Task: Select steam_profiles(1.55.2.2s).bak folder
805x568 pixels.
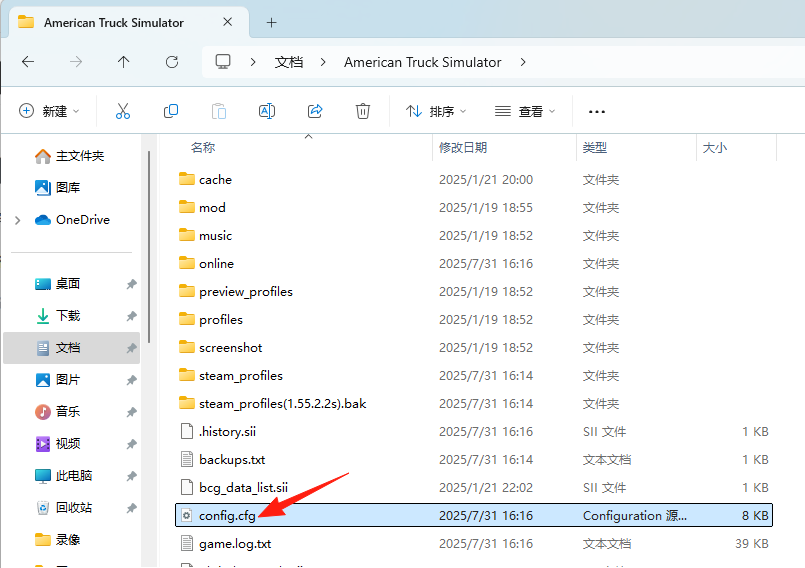Action: [x=474, y=404]
